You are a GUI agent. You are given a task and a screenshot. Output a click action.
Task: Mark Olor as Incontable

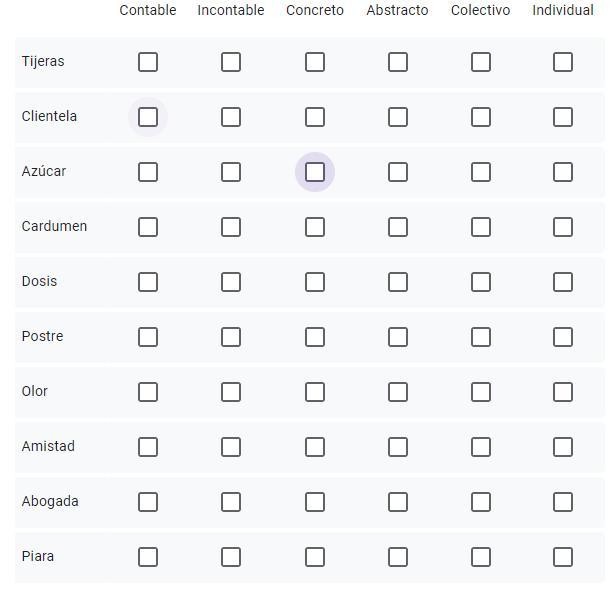coord(231,392)
